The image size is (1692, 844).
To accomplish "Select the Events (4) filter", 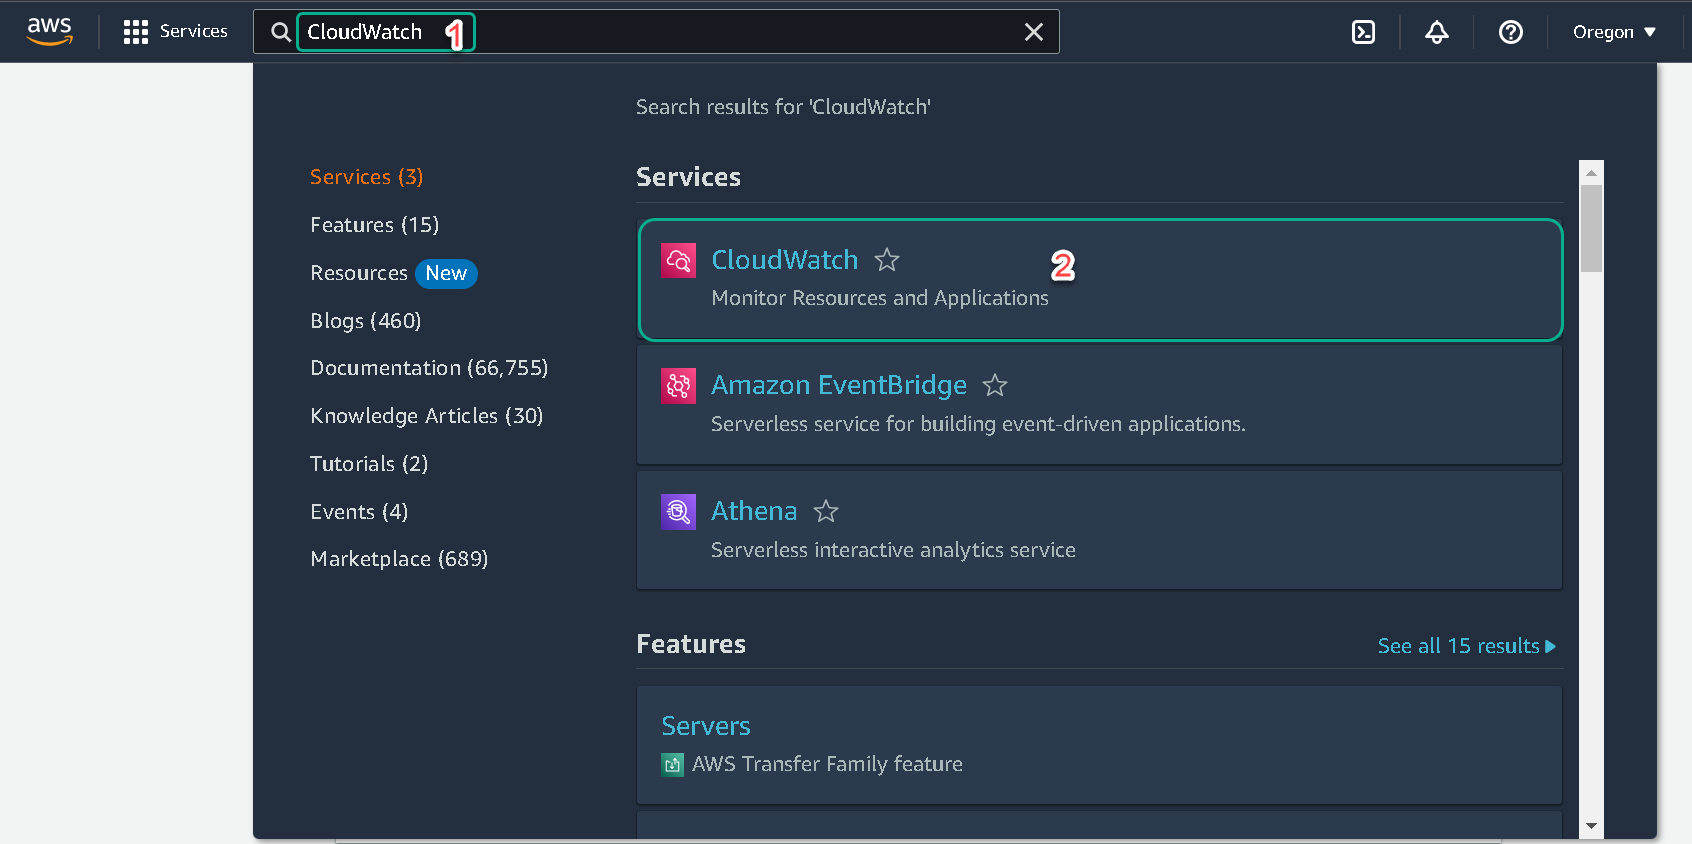I will coord(359,512).
